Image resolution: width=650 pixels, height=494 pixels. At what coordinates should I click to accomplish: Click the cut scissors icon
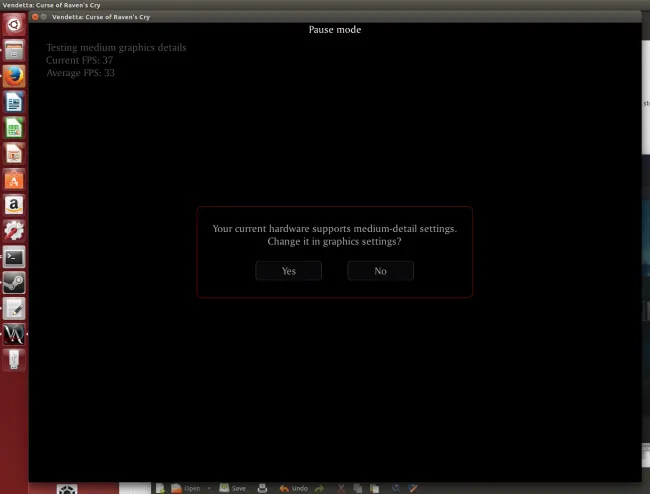coord(341,488)
